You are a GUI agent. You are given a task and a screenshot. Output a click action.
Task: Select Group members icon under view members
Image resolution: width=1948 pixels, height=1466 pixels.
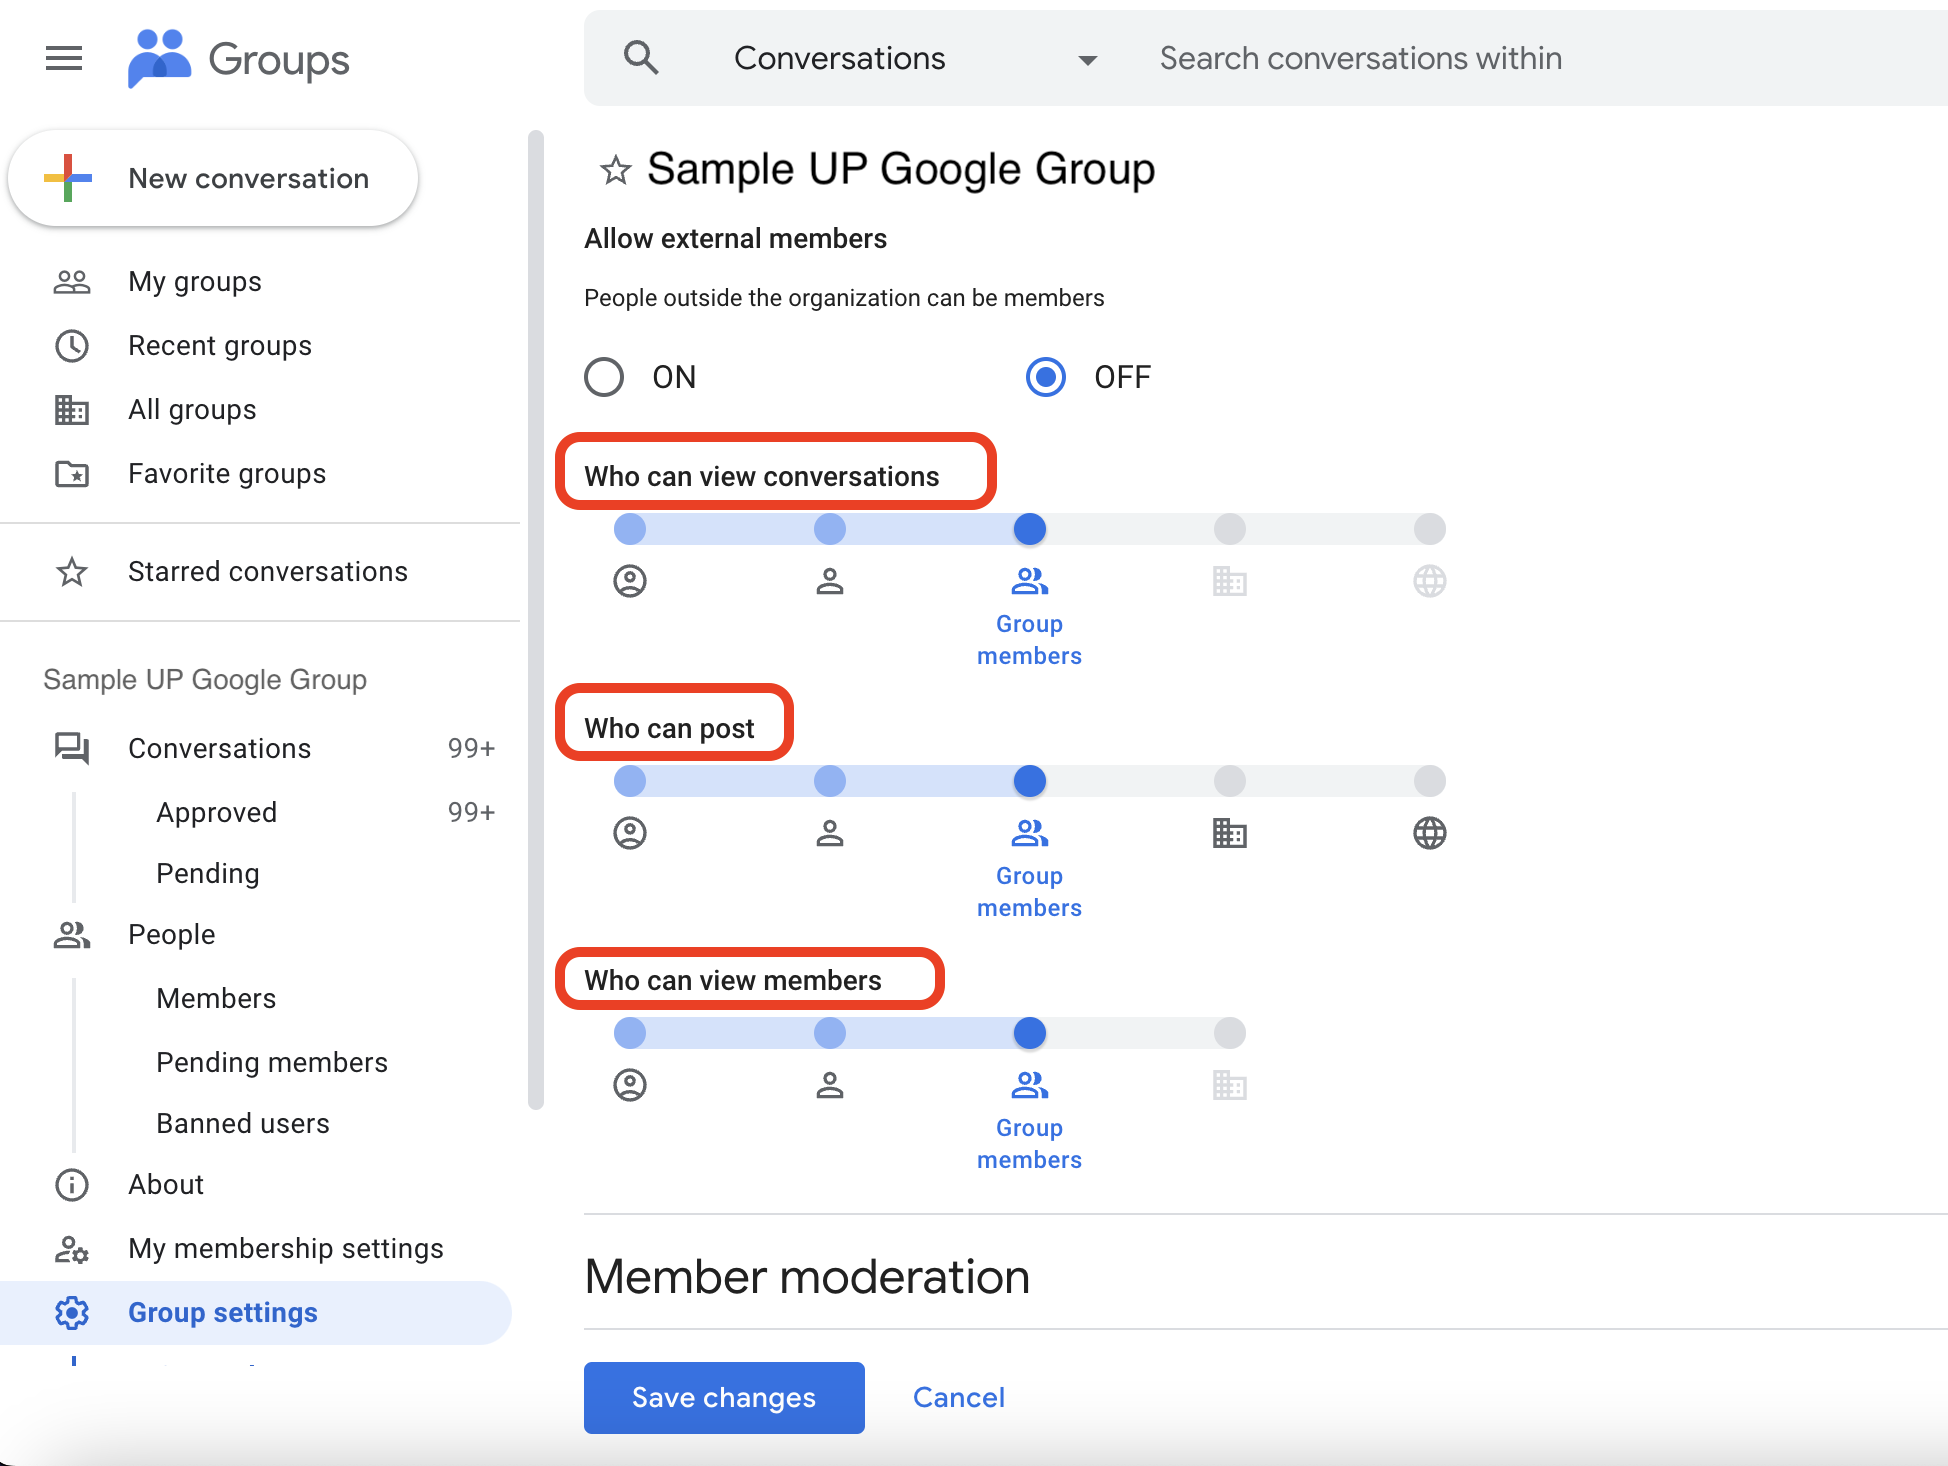coord(1030,1085)
